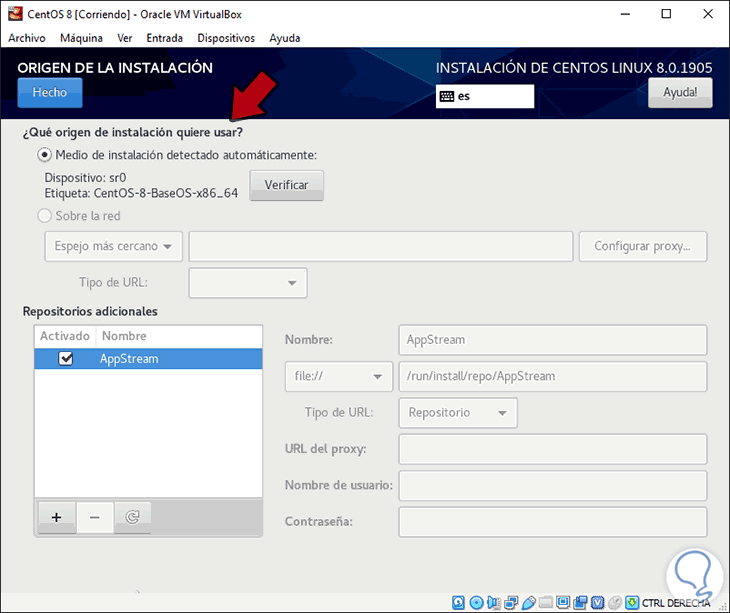Close the VirtualBox window
This screenshot has height=613, width=730.
[708, 14]
